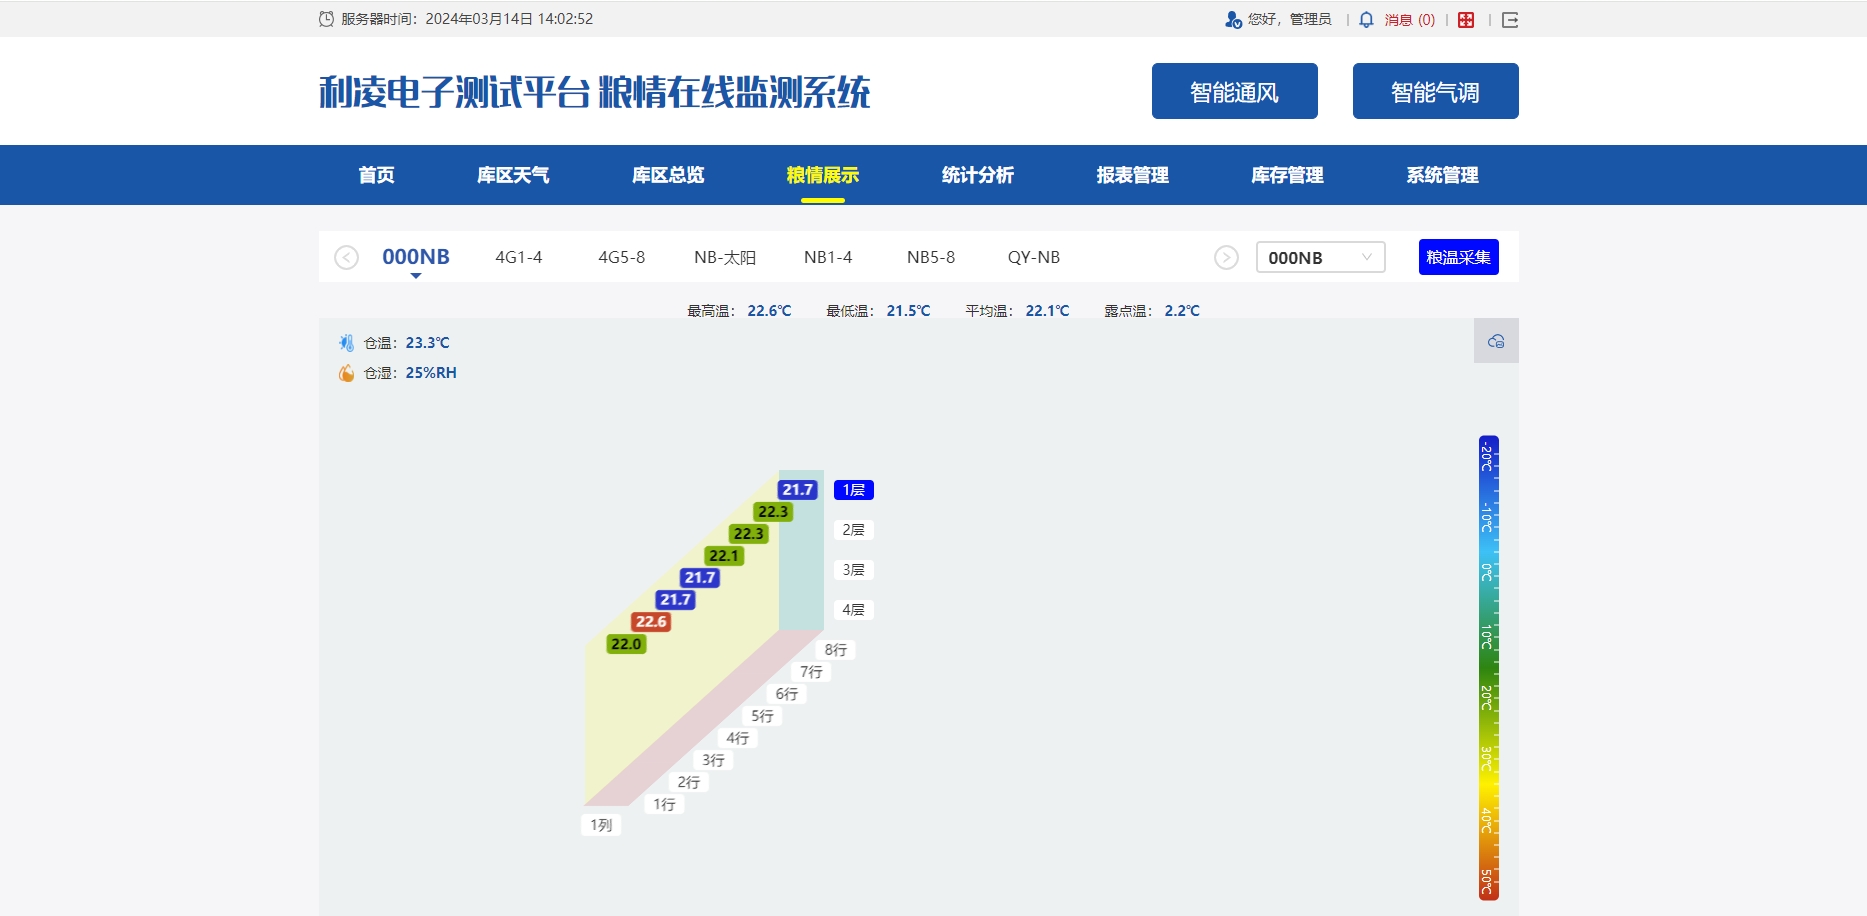
Task: Open the 库区总览 menu
Action: tap(668, 175)
